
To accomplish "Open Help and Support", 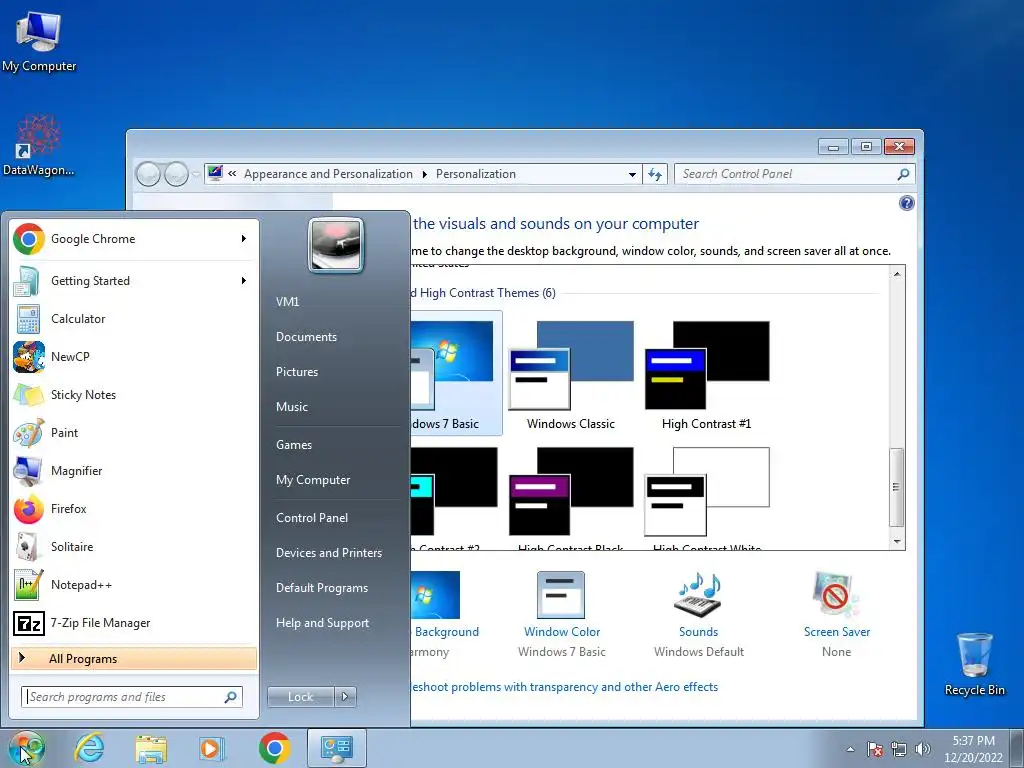I will [322, 623].
